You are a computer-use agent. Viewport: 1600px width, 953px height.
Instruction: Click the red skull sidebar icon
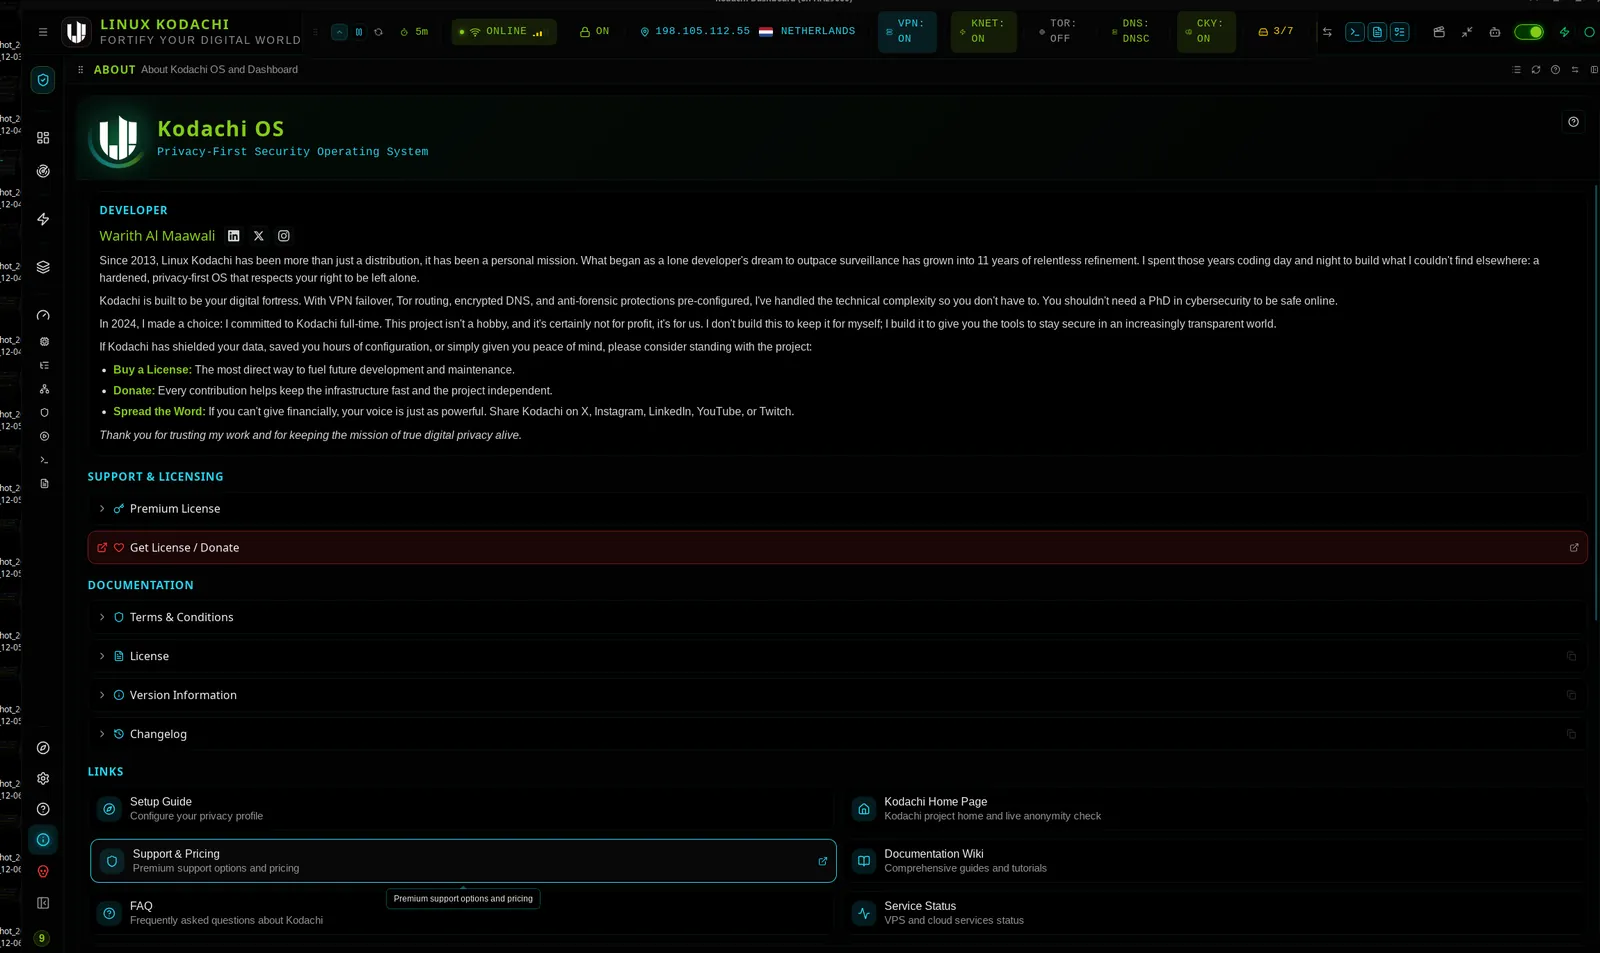(x=43, y=872)
